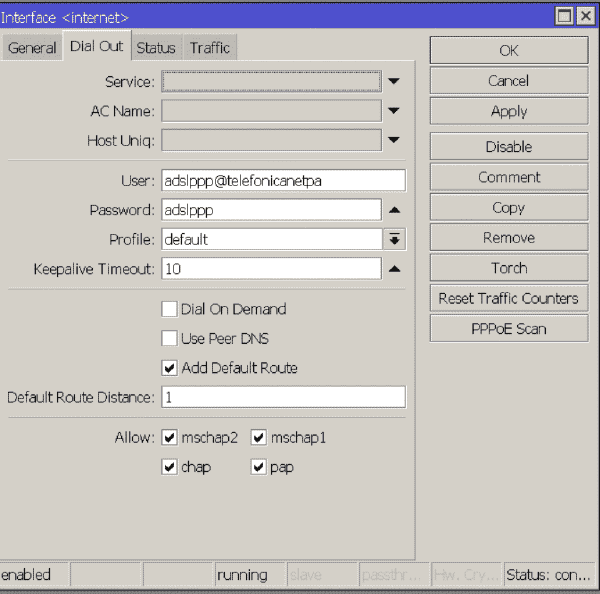
Task: Click the Disable button
Action: pos(509,147)
